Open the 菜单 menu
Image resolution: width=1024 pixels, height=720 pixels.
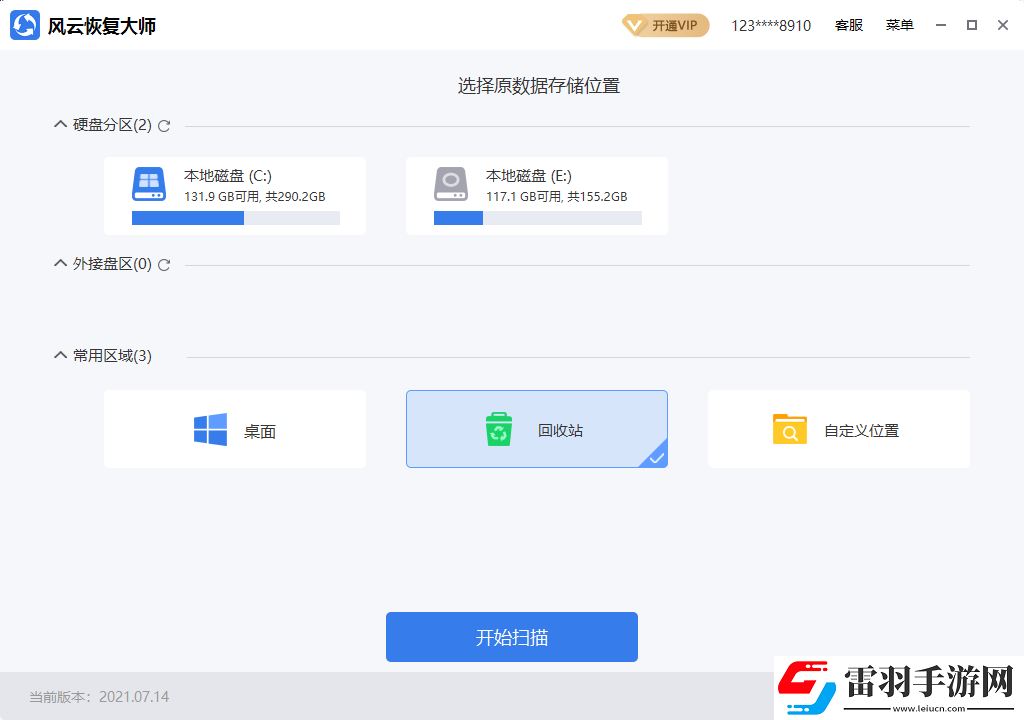(899, 25)
